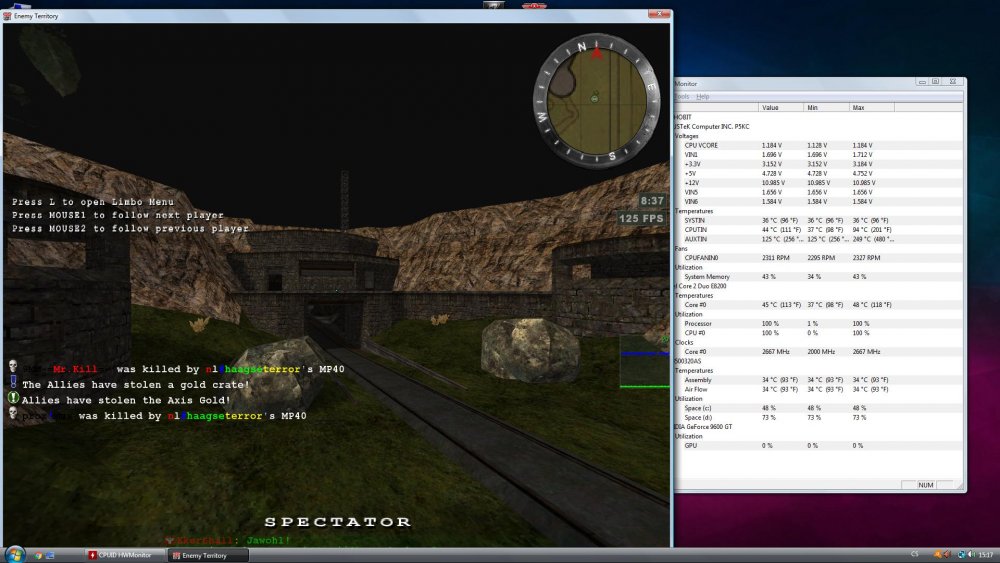The height and width of the screenshot is (563, 1000).
Task: Select the Processor utilization row
Action: 818,324
